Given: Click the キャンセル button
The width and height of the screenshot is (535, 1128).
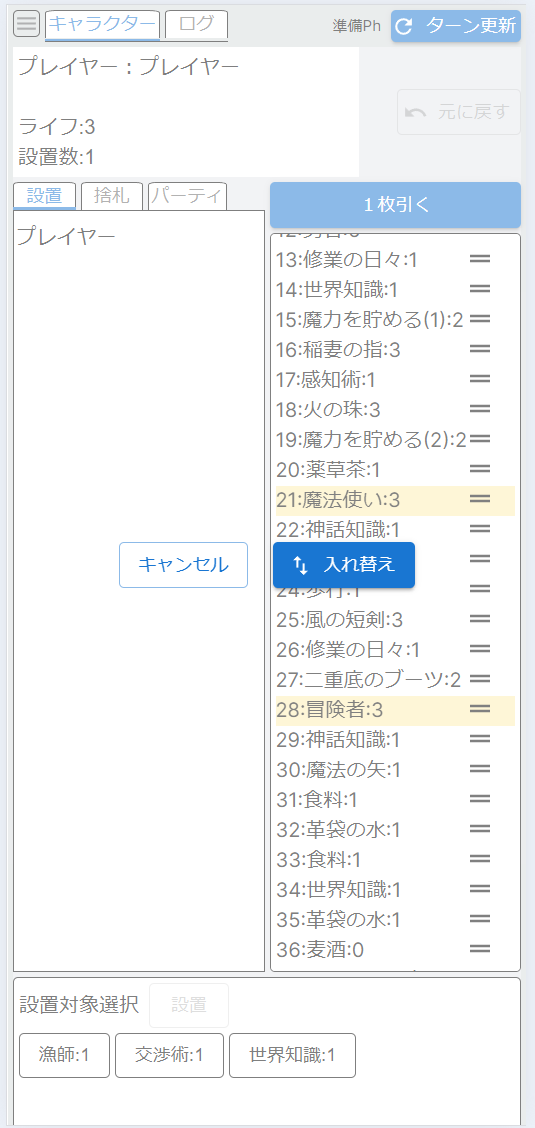Looking at the screenshot, I should pos(183,565).
